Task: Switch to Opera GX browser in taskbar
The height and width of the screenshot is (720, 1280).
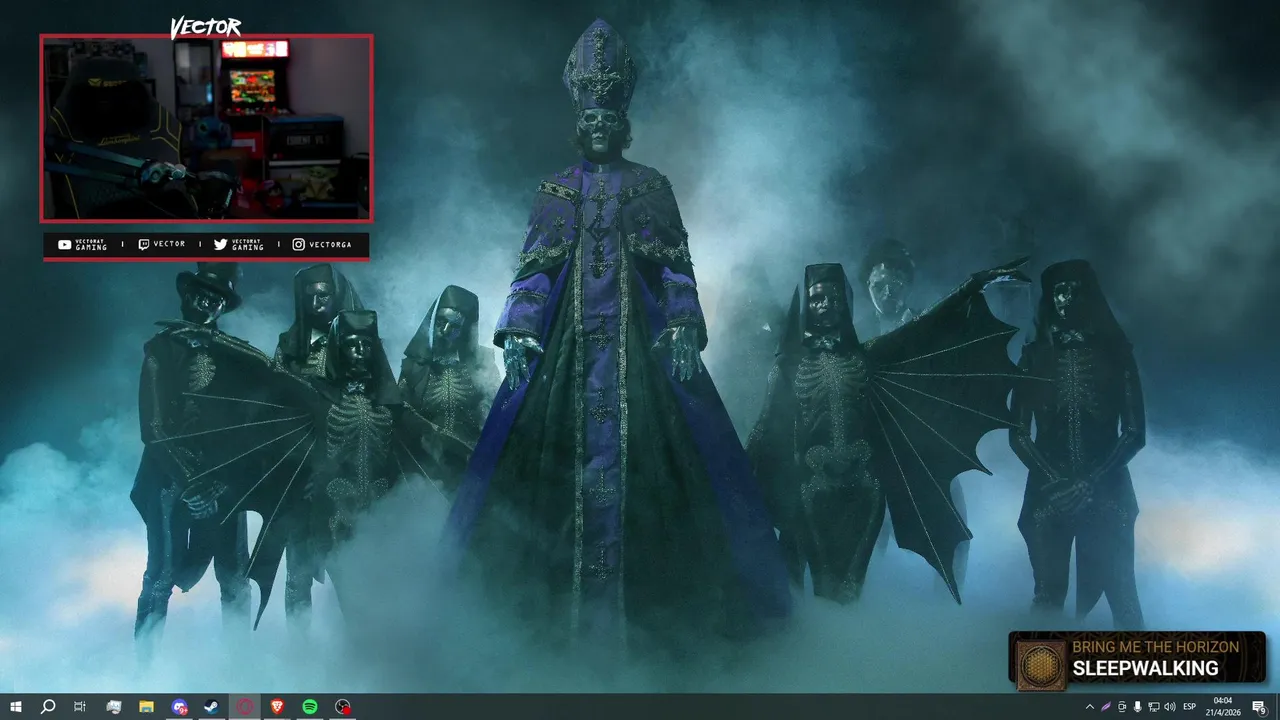Action: pyautogui.click(x=245, y=707)
